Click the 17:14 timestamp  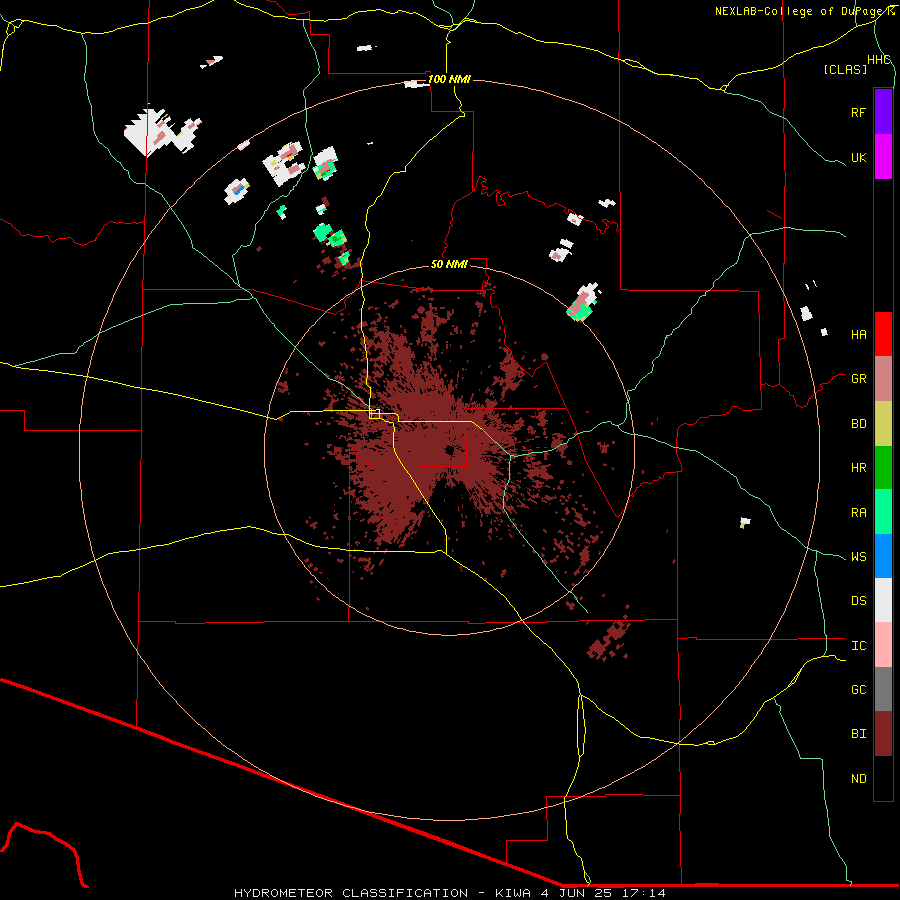644,893
